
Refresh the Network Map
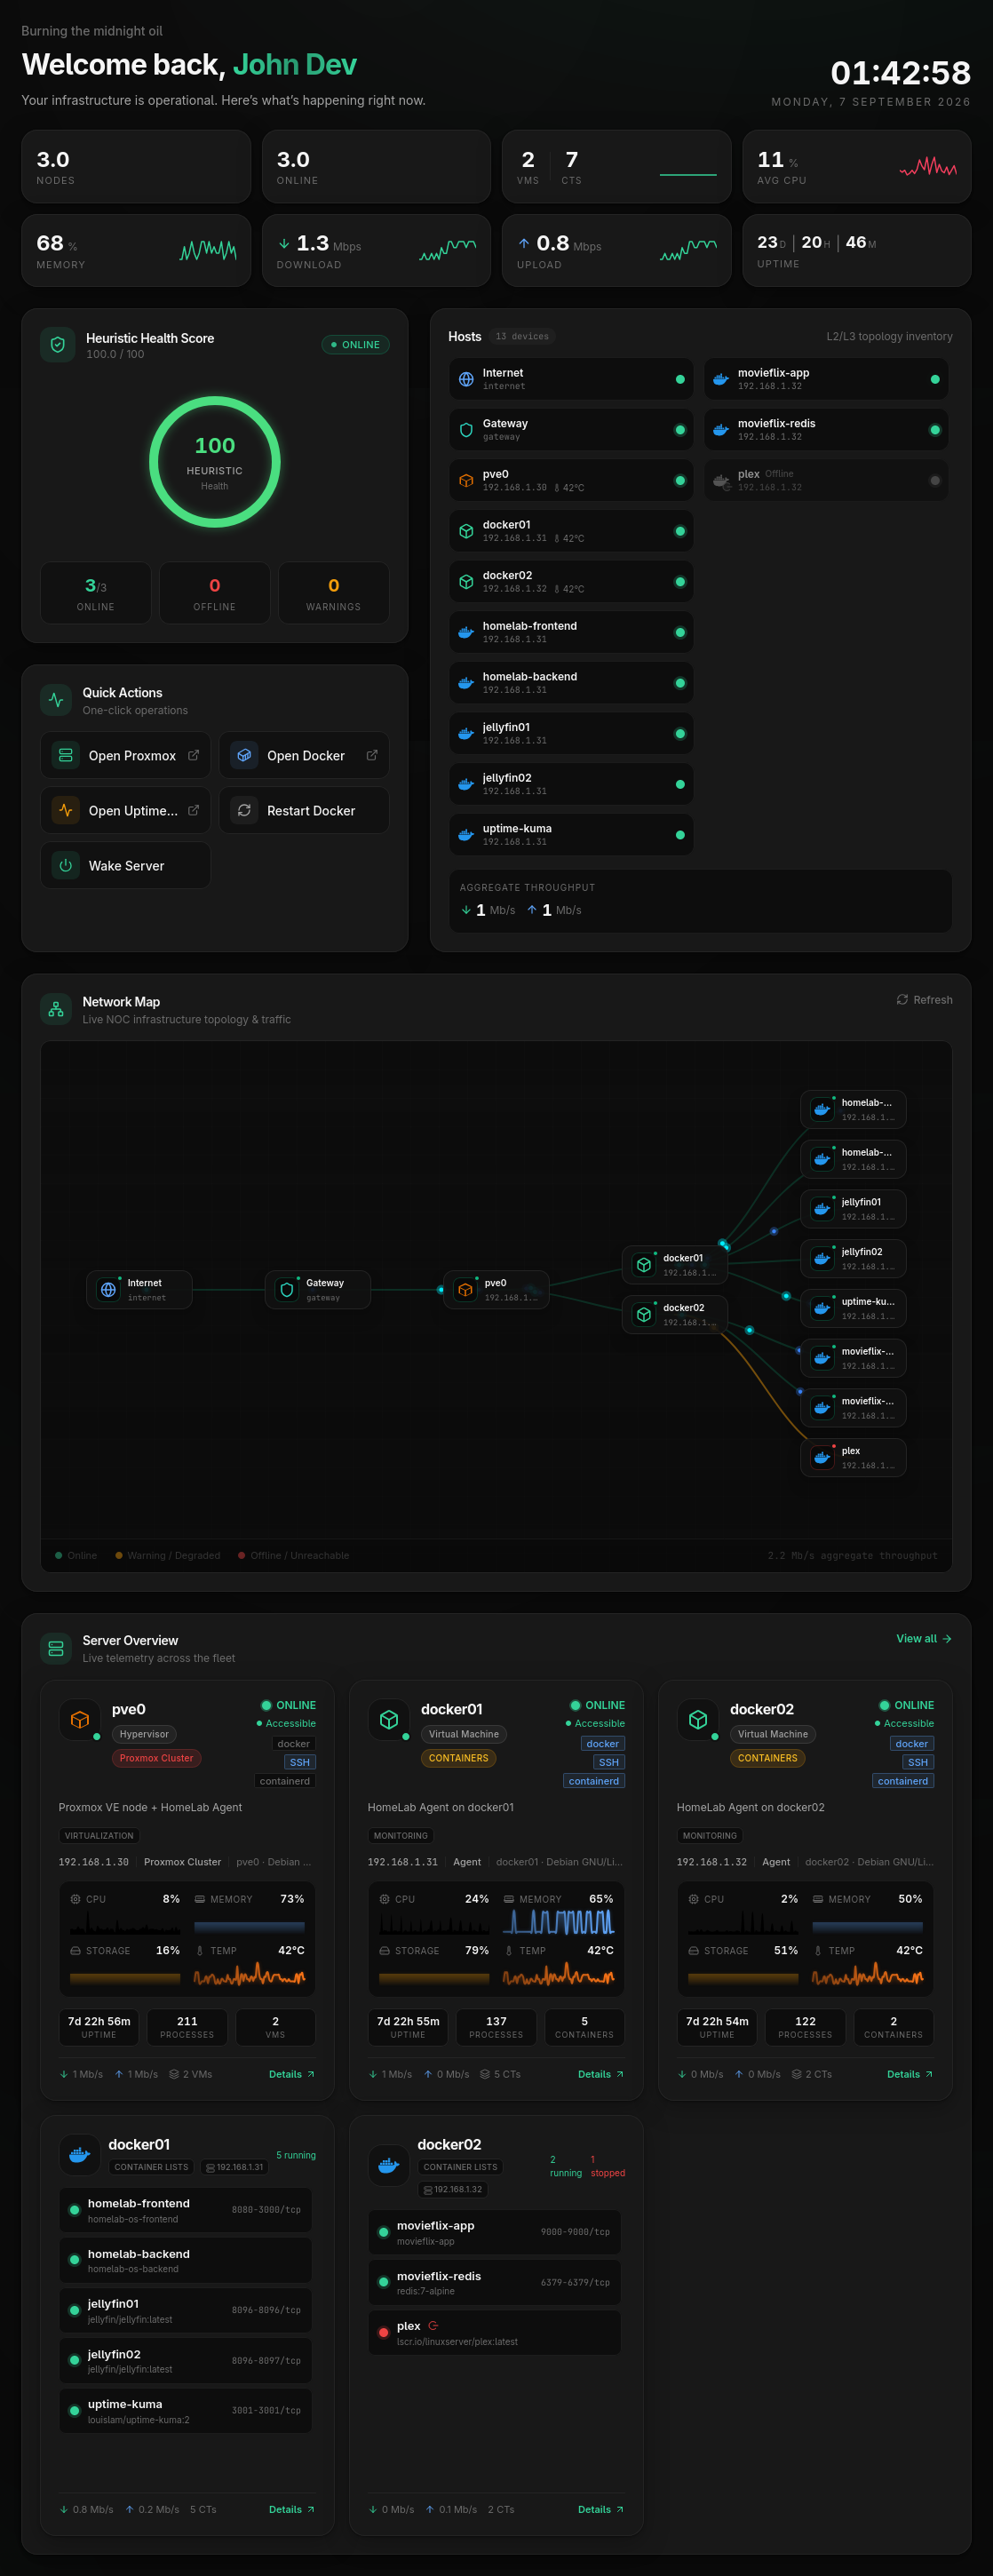924,1000
